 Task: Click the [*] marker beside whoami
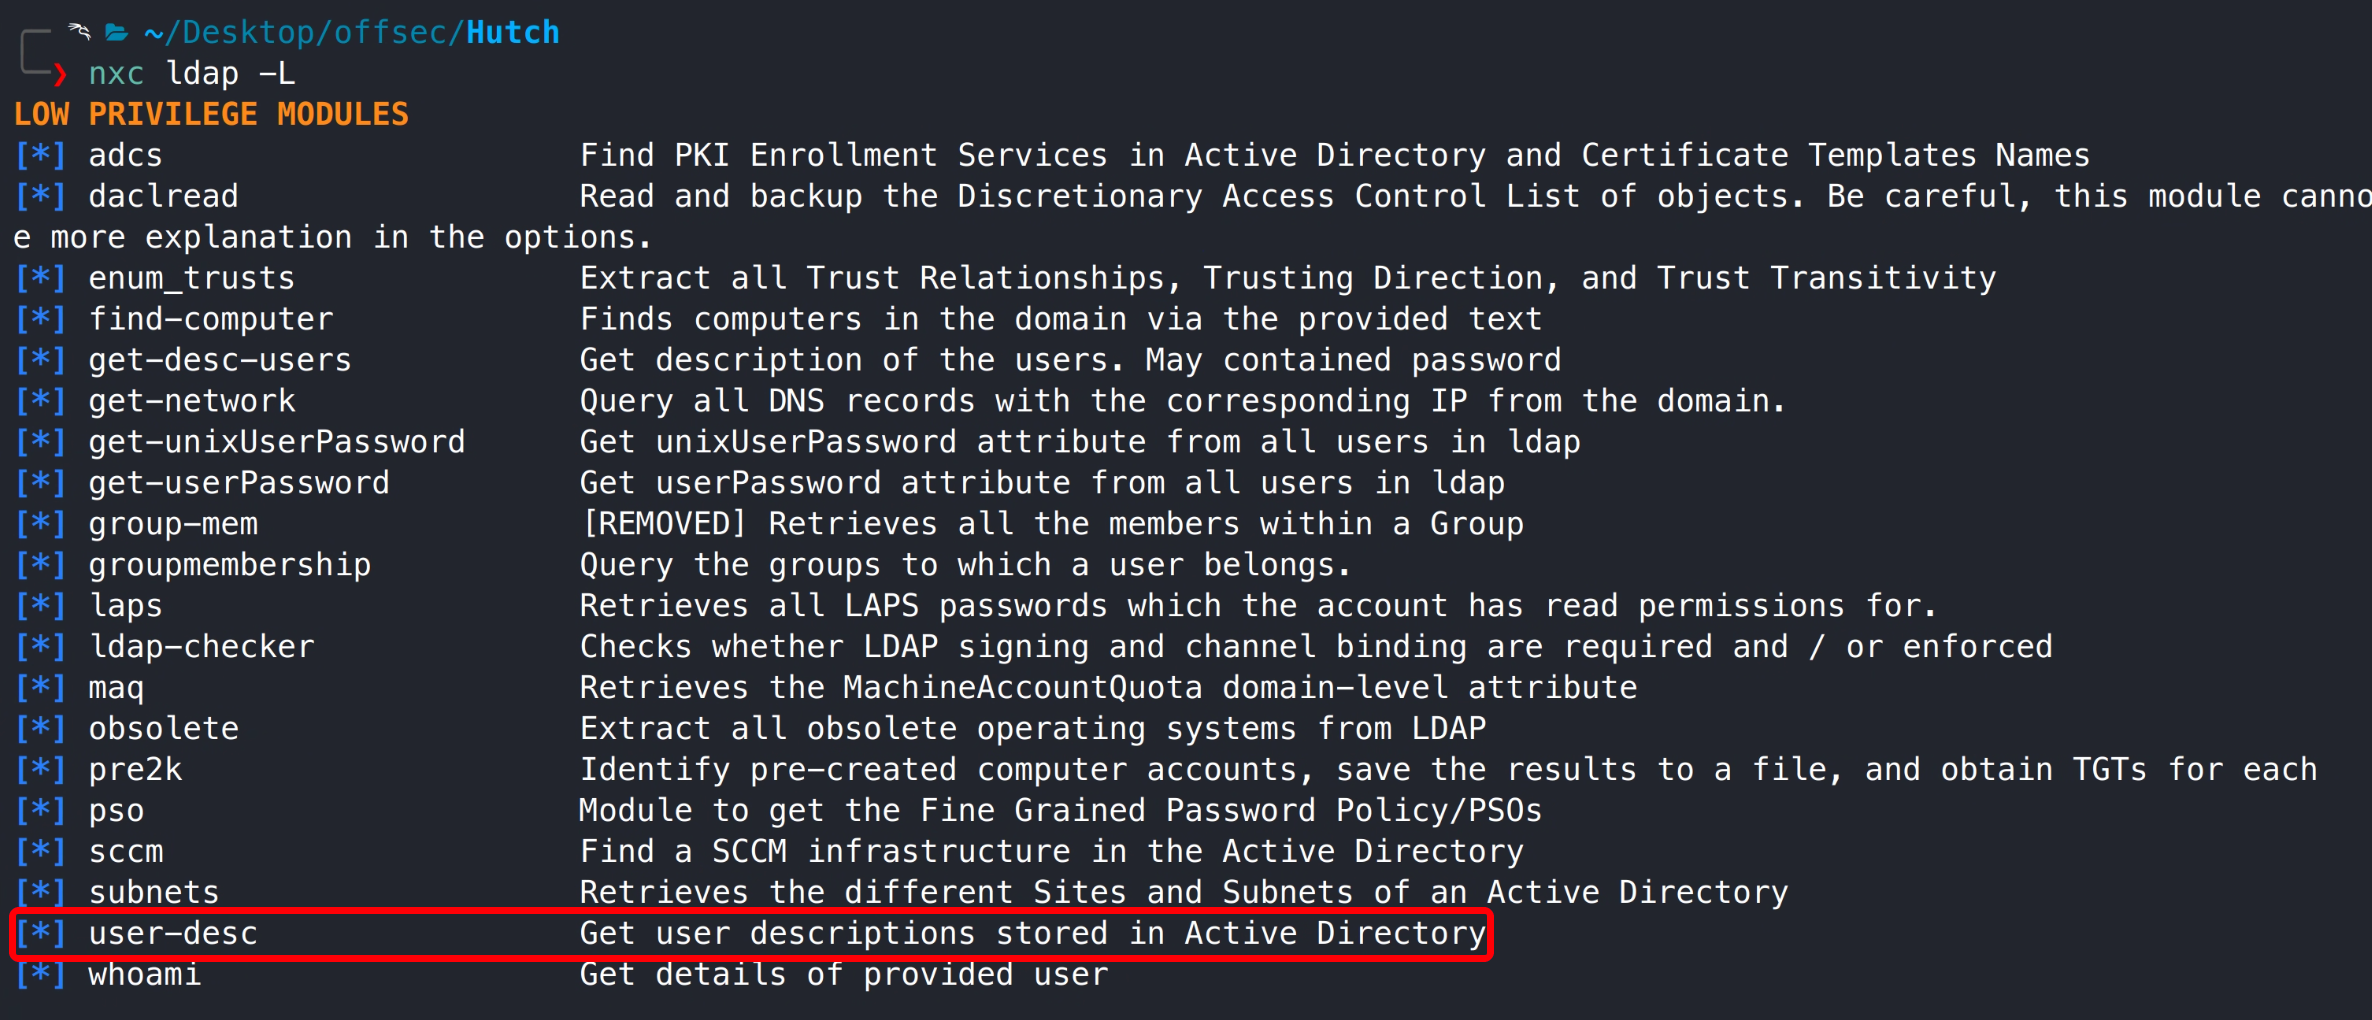[40, 975]
